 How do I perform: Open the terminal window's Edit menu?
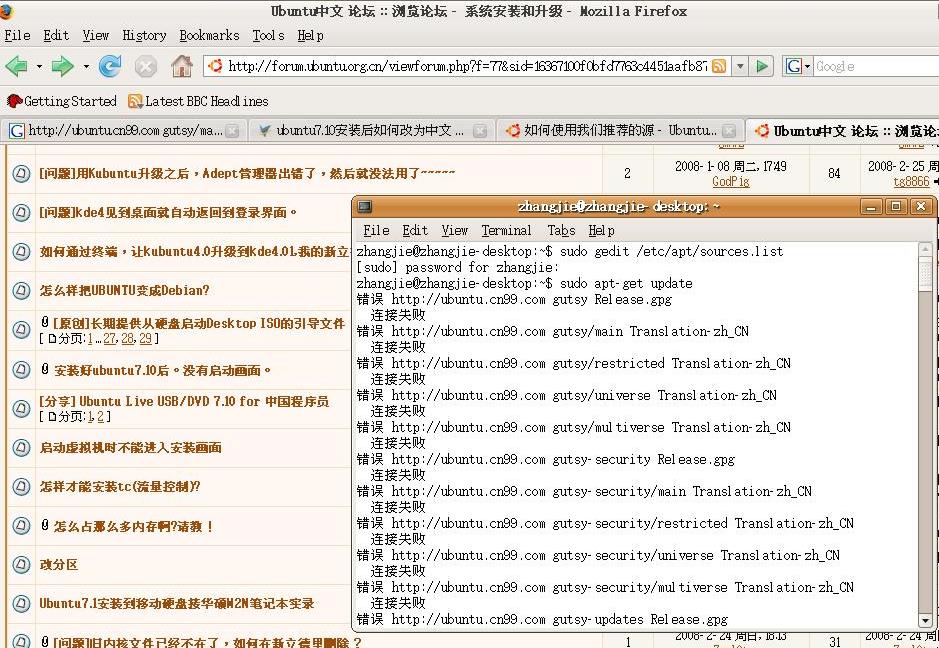415,231
